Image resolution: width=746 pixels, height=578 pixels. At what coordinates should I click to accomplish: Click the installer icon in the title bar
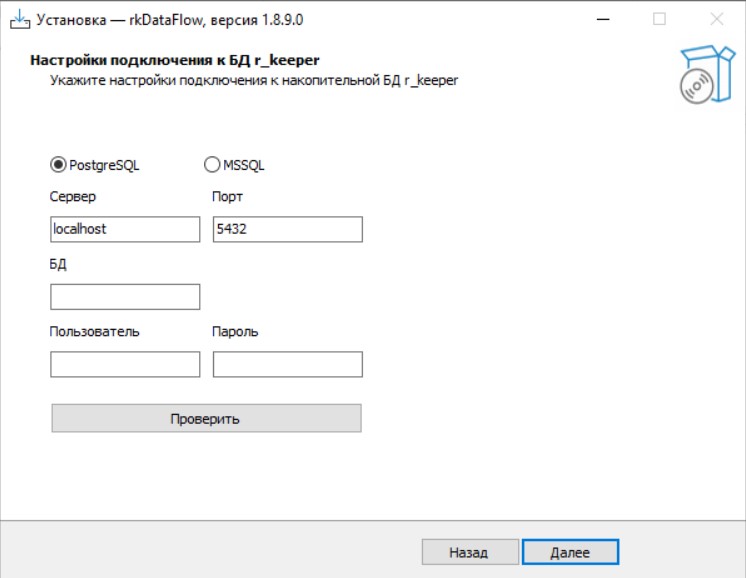pyautogui.click(x=18, y=19)
